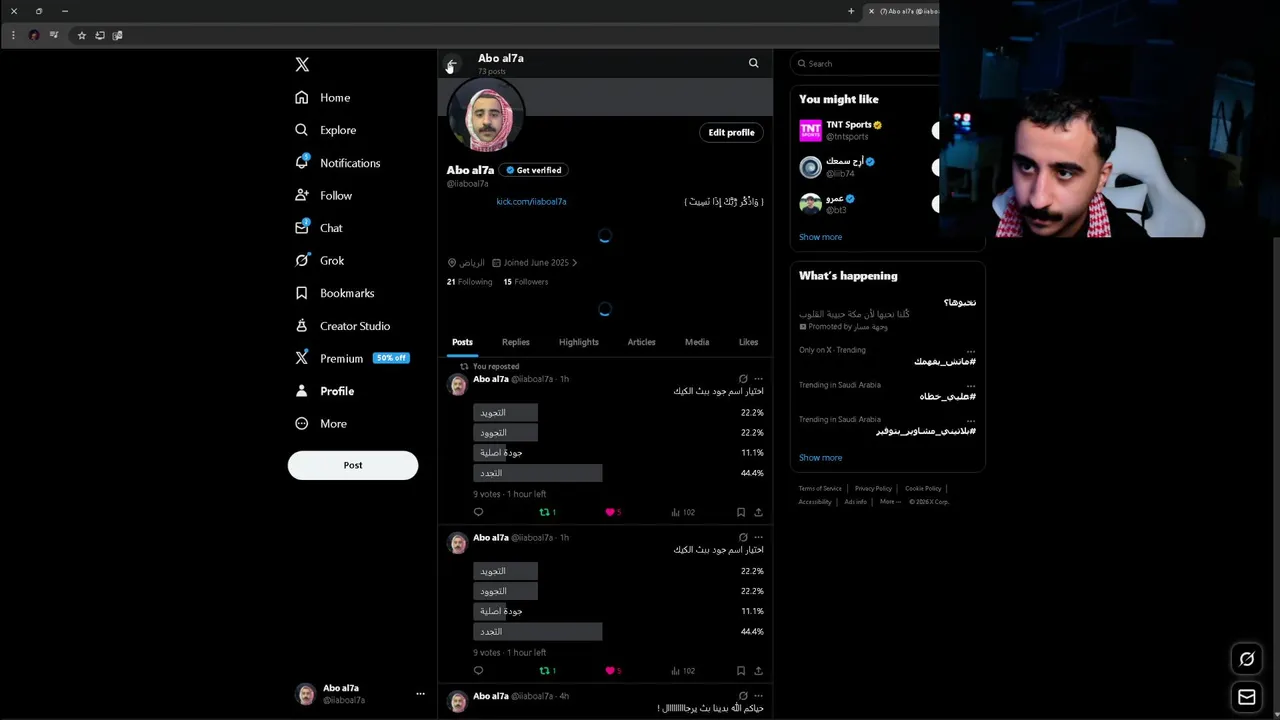Click the X logo in the sidebar

click(x=302, y=65)
